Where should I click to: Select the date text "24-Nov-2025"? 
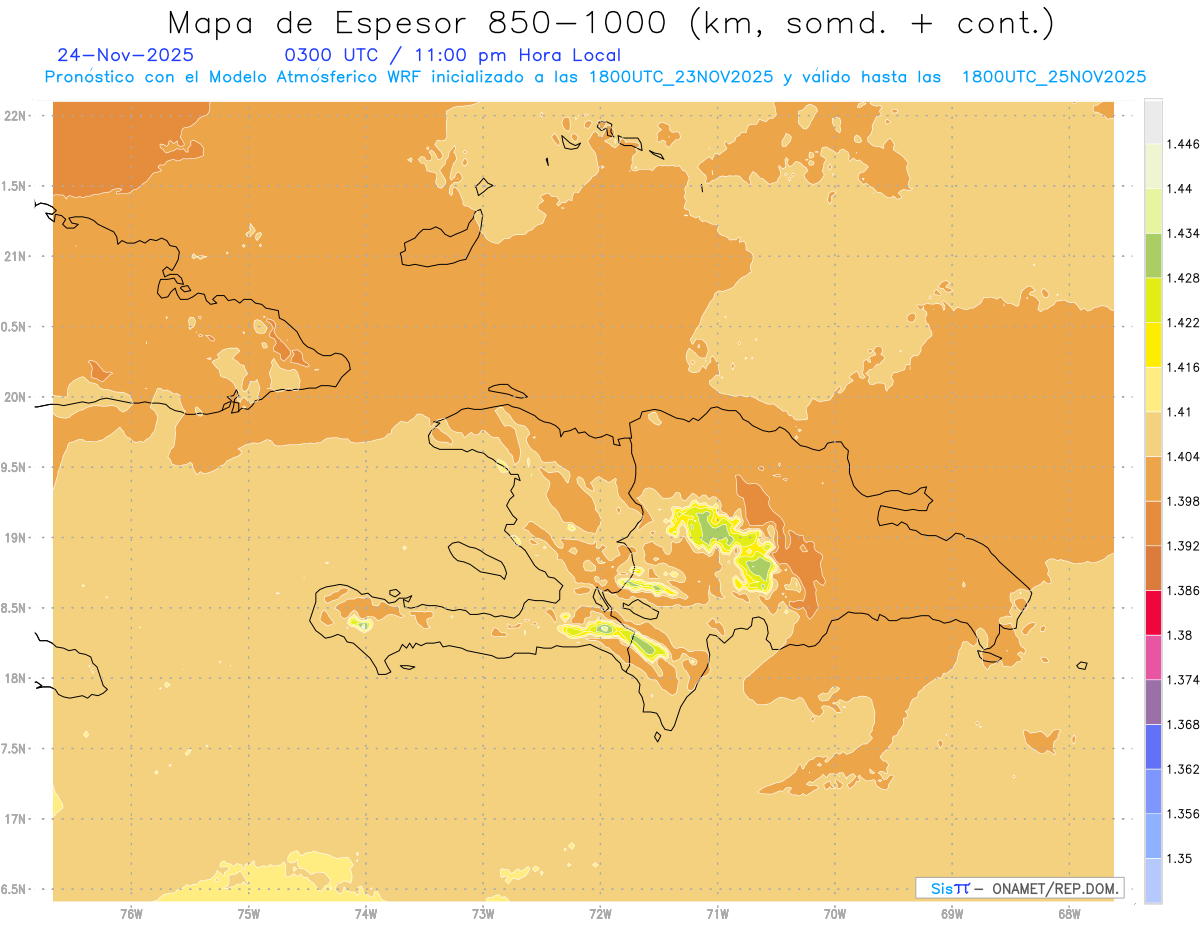(x=126, y=55)
